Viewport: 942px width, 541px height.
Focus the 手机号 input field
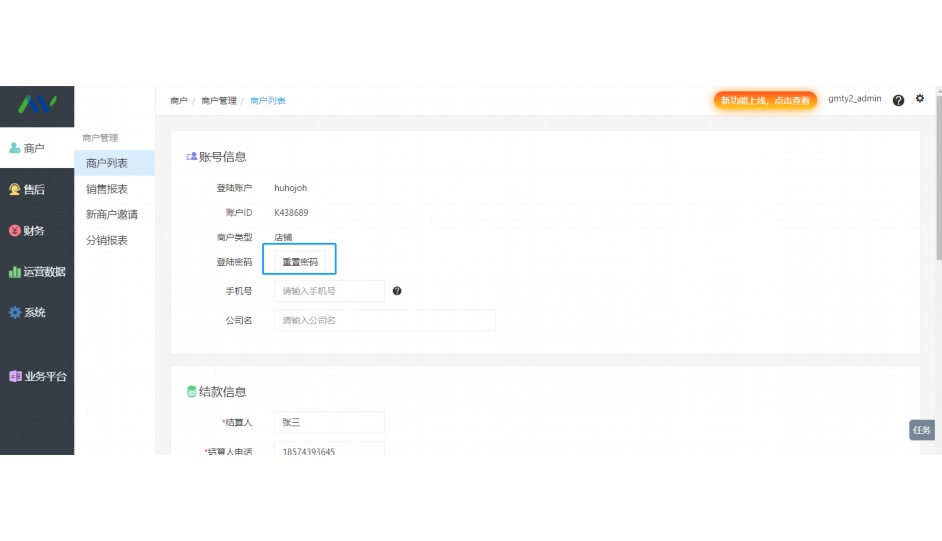[x=329, y=291]
